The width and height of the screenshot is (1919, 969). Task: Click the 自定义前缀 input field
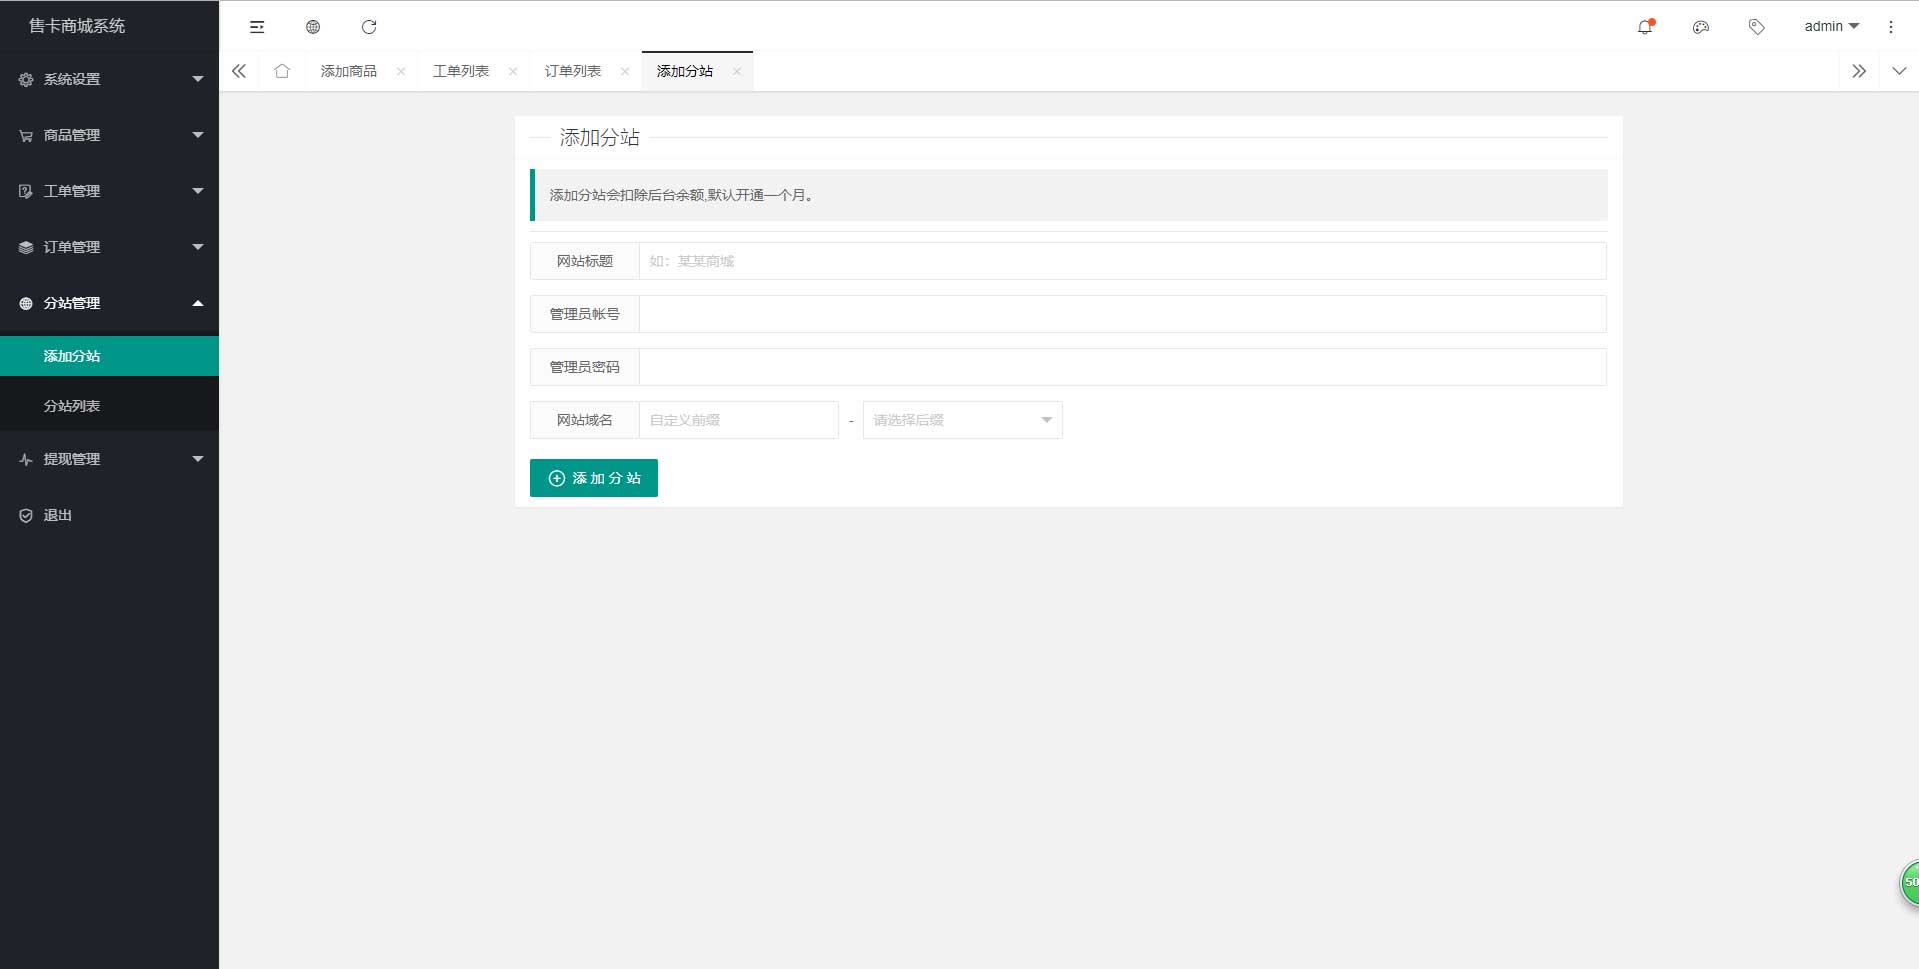[x=738, y=420]
